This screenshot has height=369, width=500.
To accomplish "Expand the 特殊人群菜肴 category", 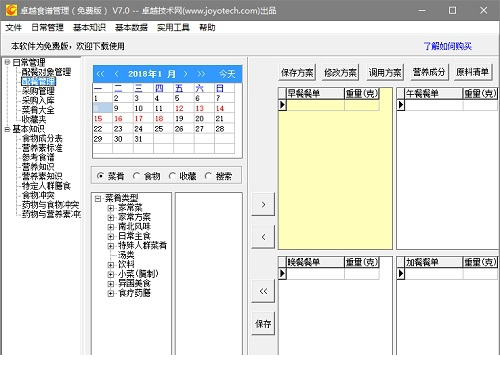I will (111, 246).
